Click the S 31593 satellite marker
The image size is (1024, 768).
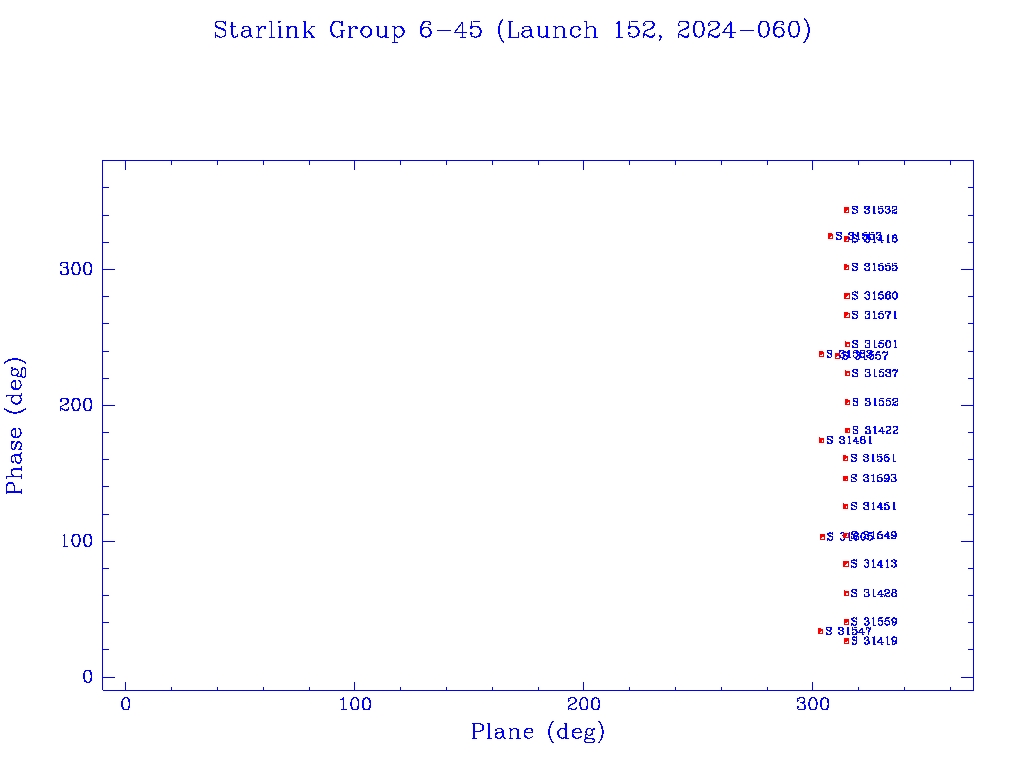coord(845,478)
